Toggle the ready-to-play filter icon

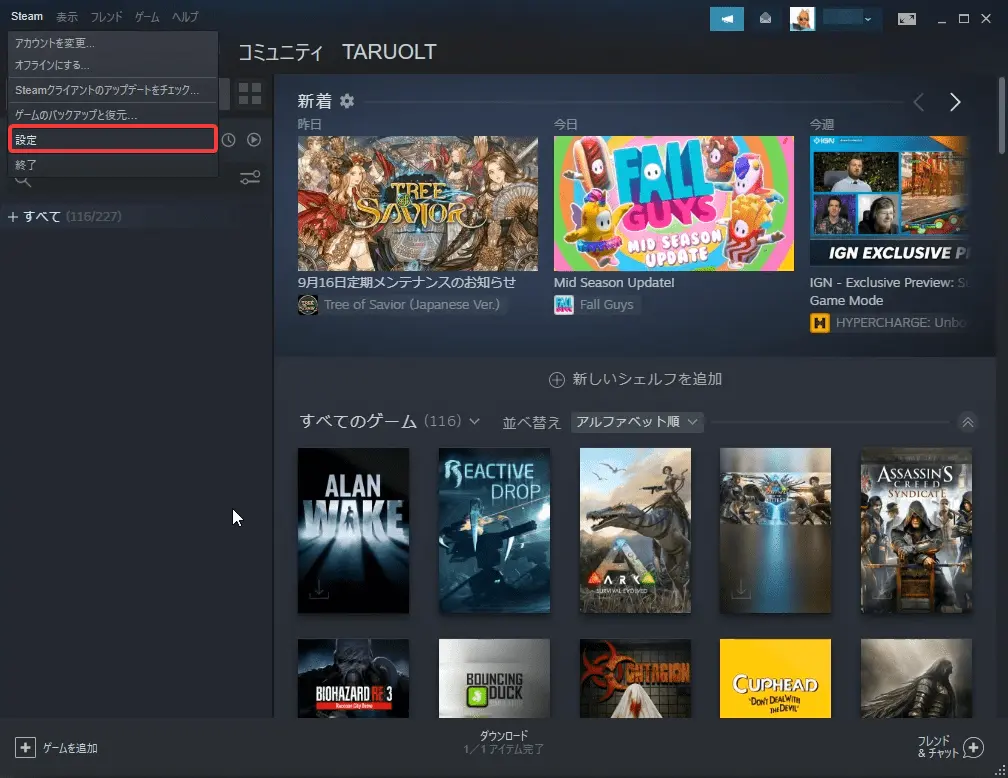coord(254,140)
